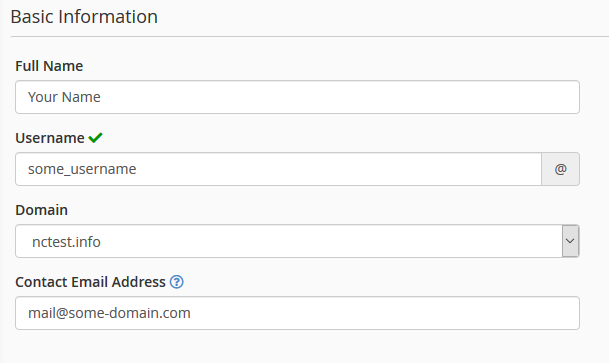Click the Basic Information heading
Screen dimensions: 609x363
(x=84, y=17)
